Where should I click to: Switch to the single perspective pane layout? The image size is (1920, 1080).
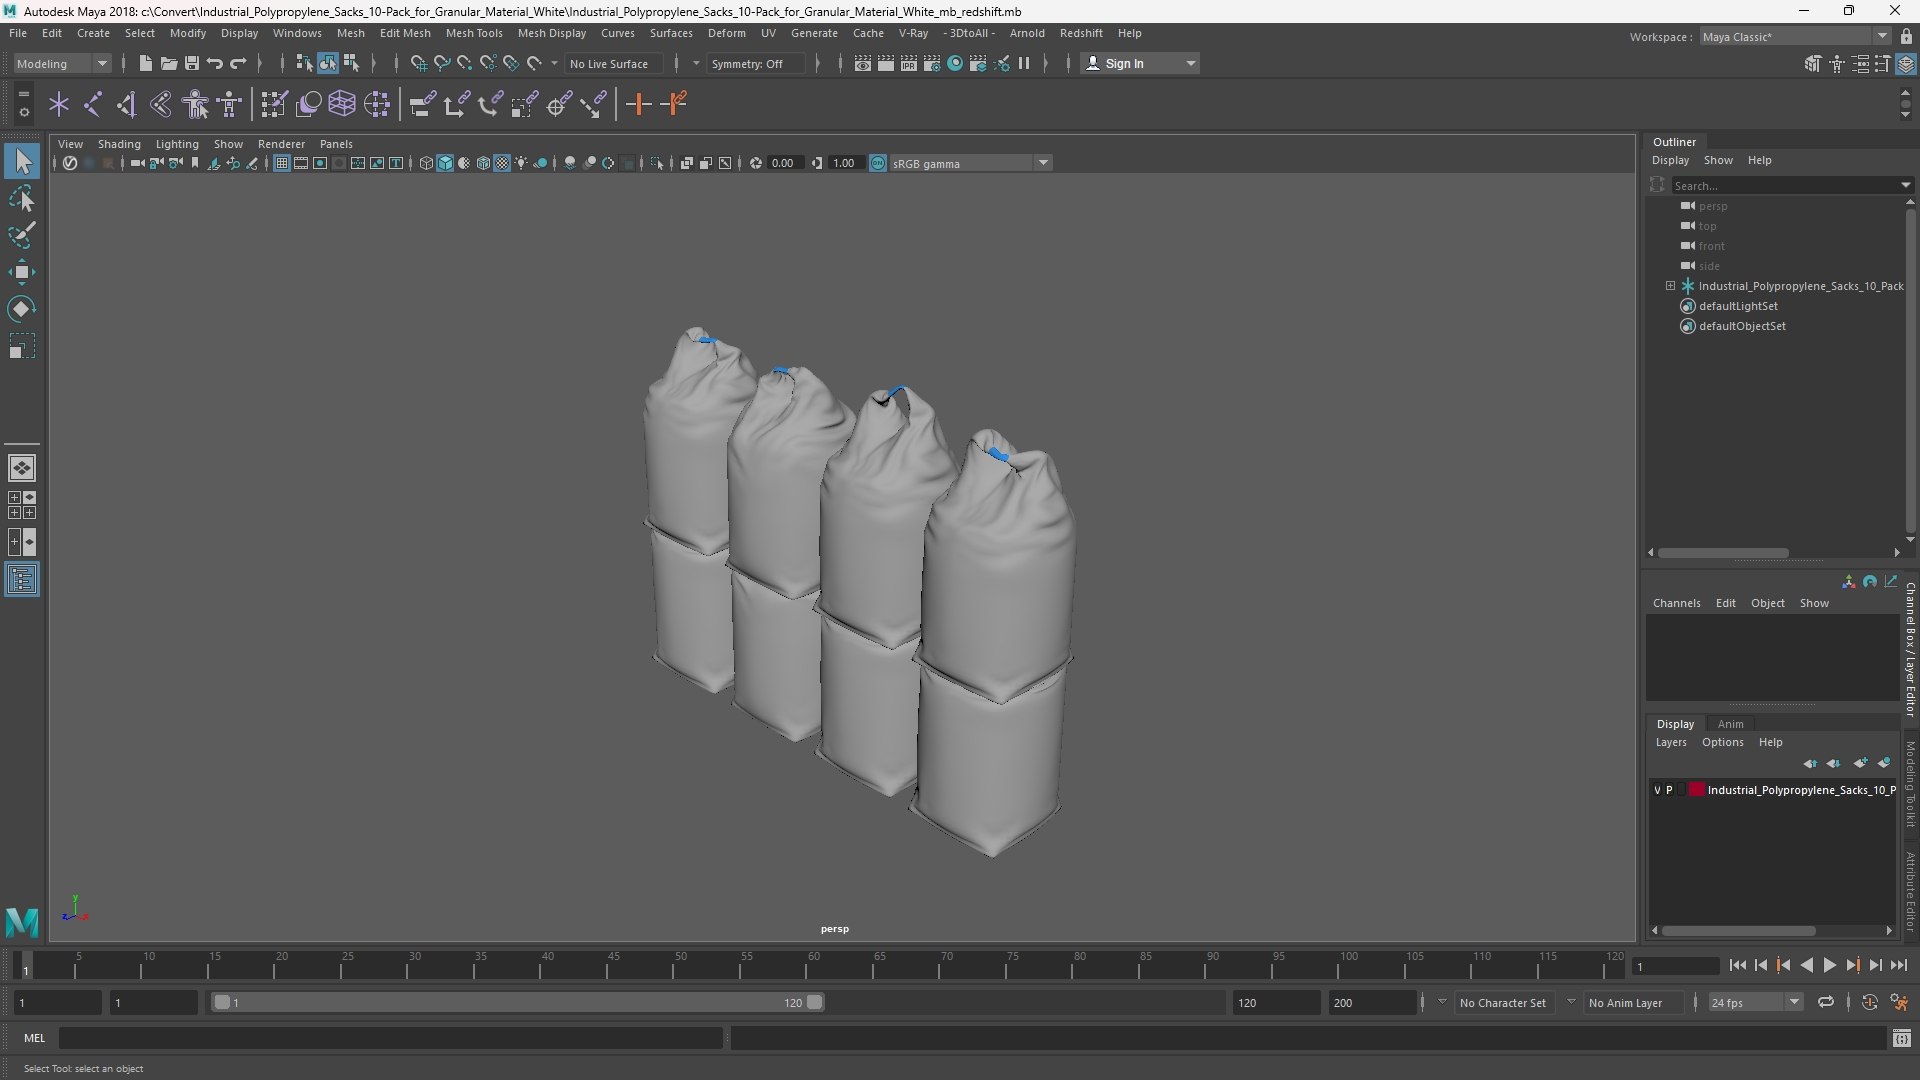coord(22,468)
